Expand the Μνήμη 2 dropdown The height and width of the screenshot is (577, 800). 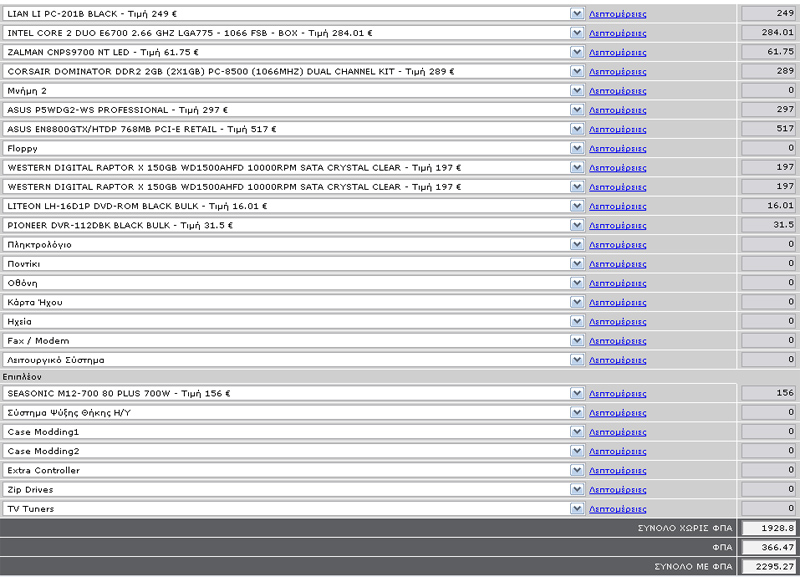point(577,91)
